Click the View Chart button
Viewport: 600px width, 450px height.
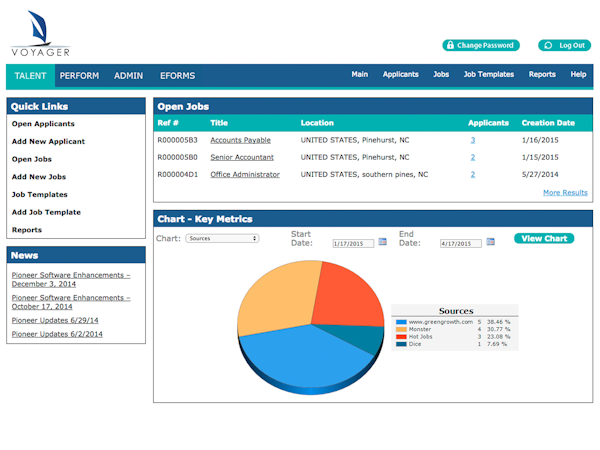pyautogui.click(x=544, y=238)
